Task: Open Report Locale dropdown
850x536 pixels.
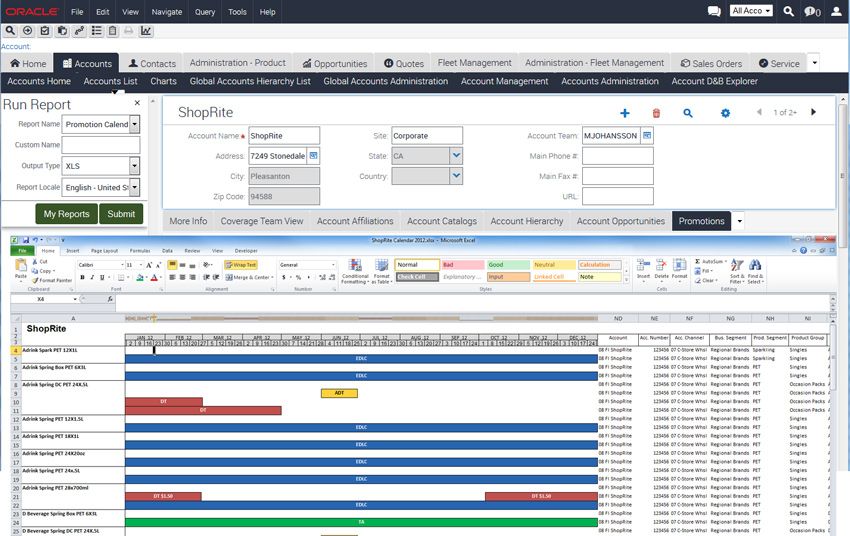Action: click(134, 188)
